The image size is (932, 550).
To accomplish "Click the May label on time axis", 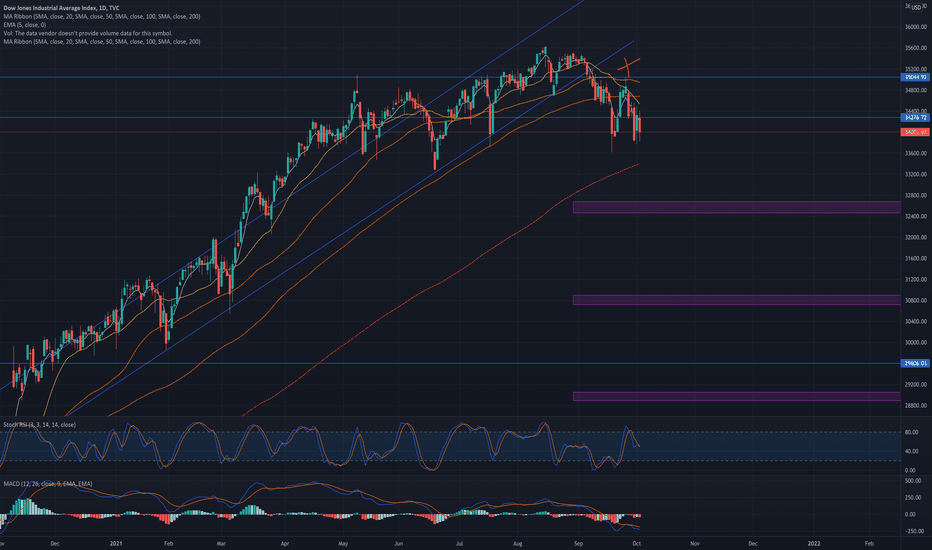I will (343, 543).
